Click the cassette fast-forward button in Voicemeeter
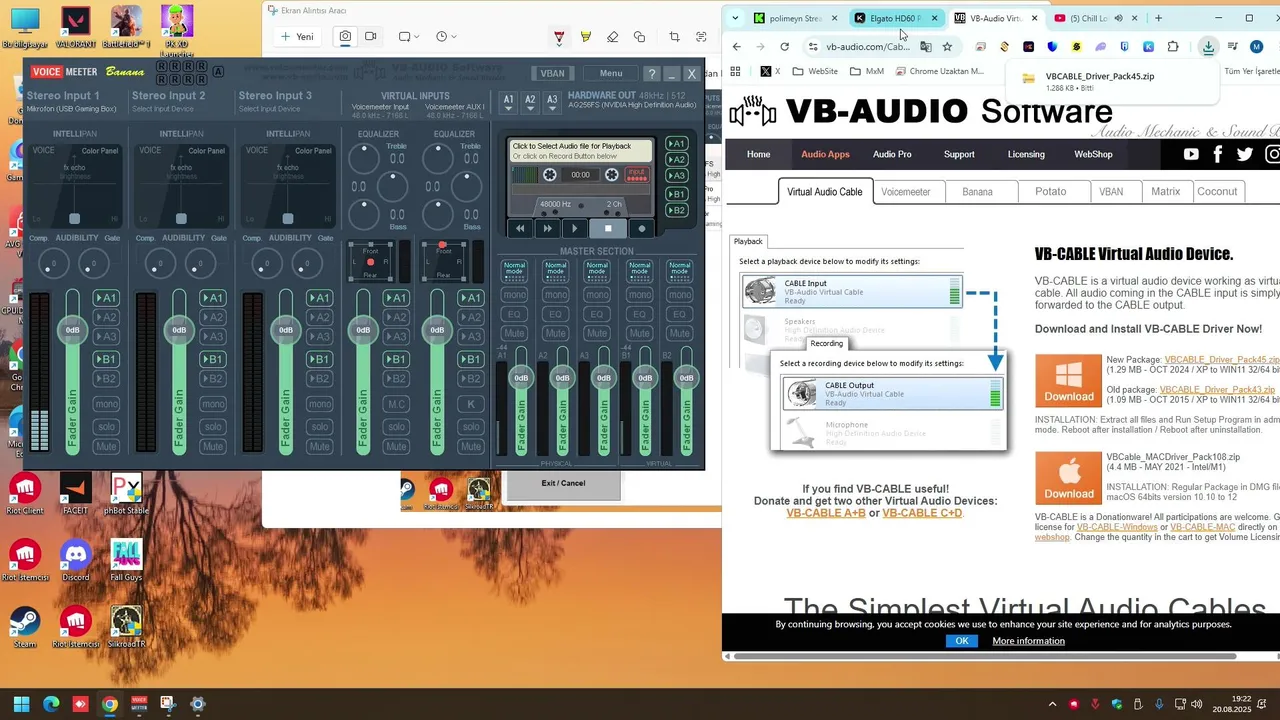Image resolution: width=1280 pixels, height=720 pixels. [x=547, y=228]
